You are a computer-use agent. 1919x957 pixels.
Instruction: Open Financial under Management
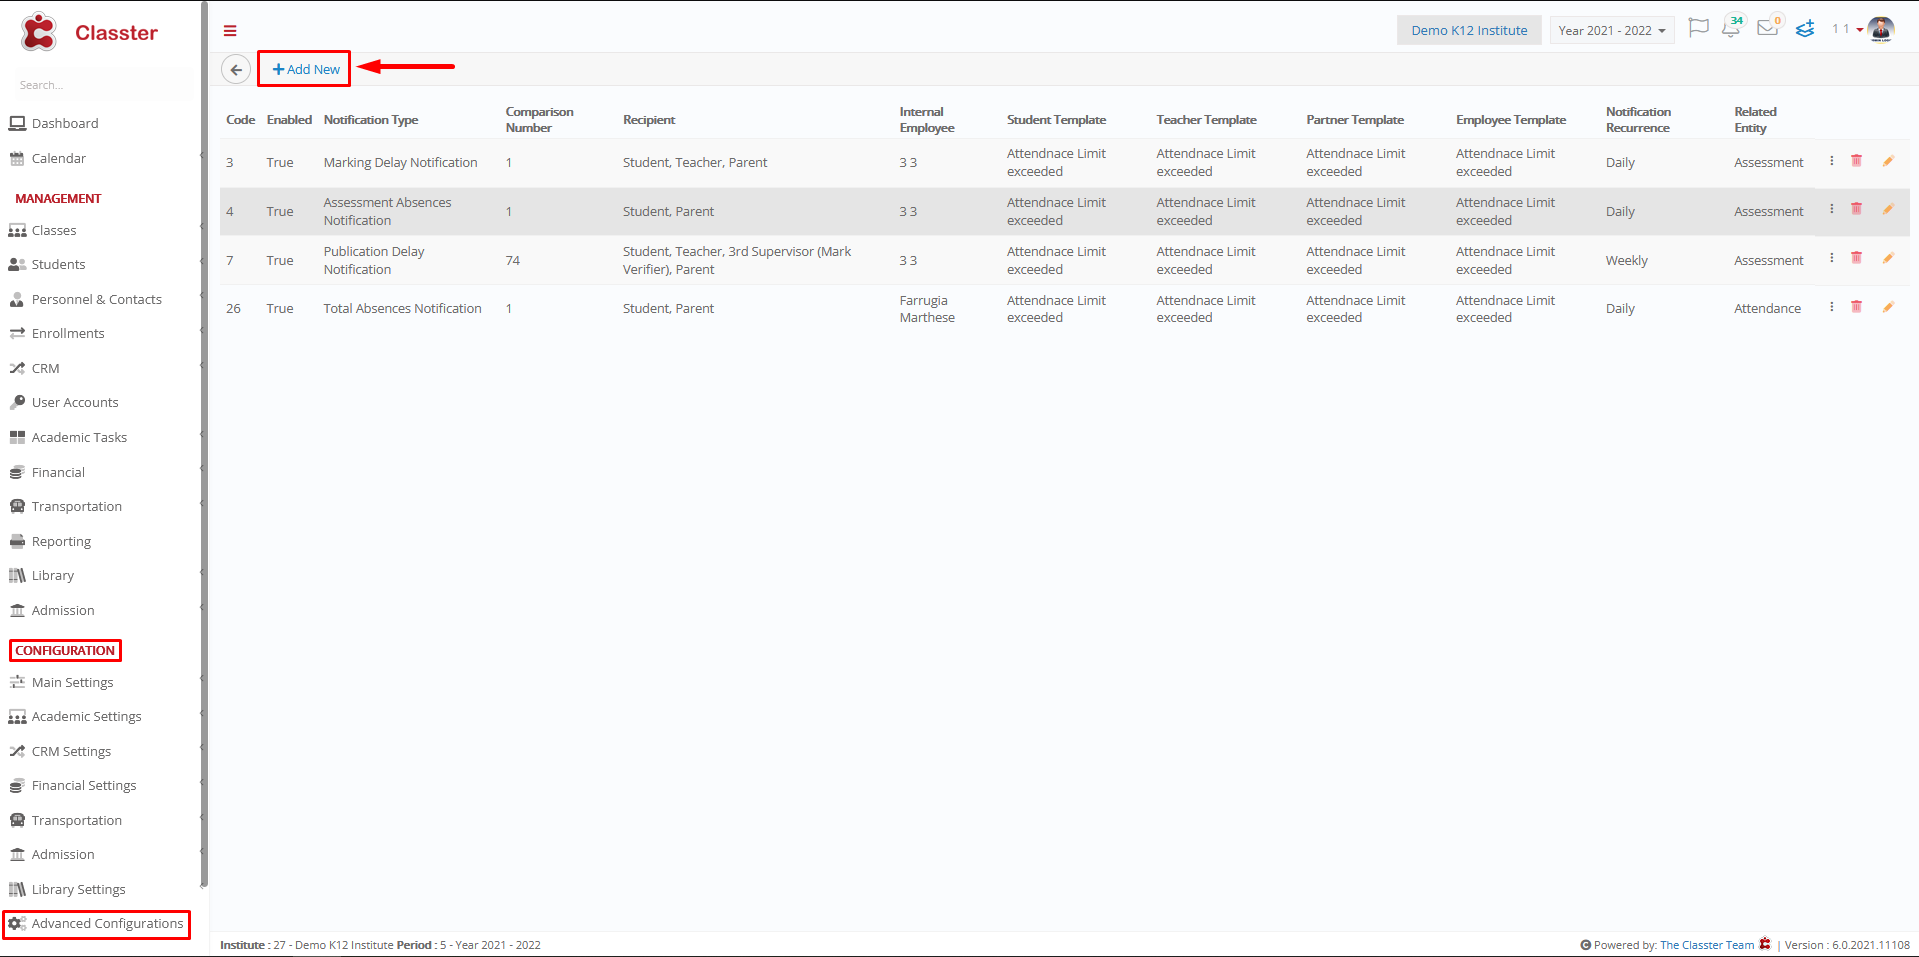[x=58, y=472]
